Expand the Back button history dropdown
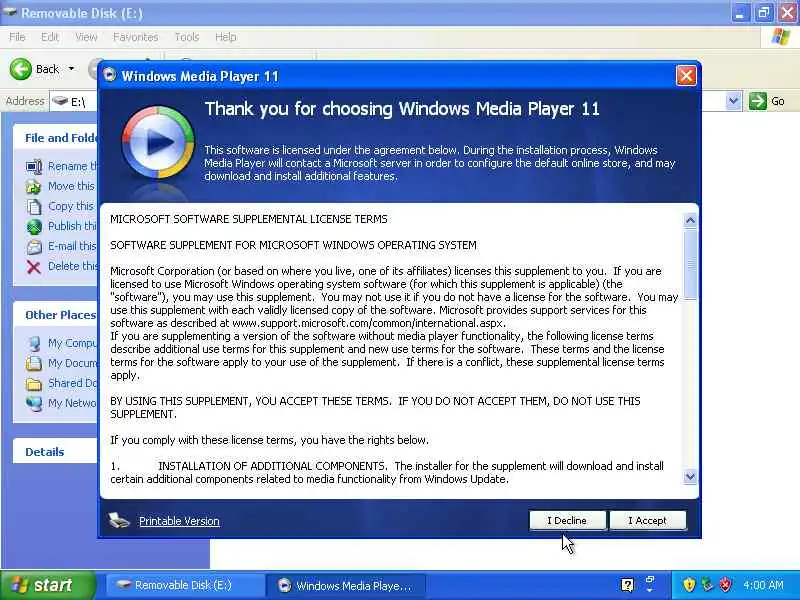The image size is (800, 600). coord(71,69)
